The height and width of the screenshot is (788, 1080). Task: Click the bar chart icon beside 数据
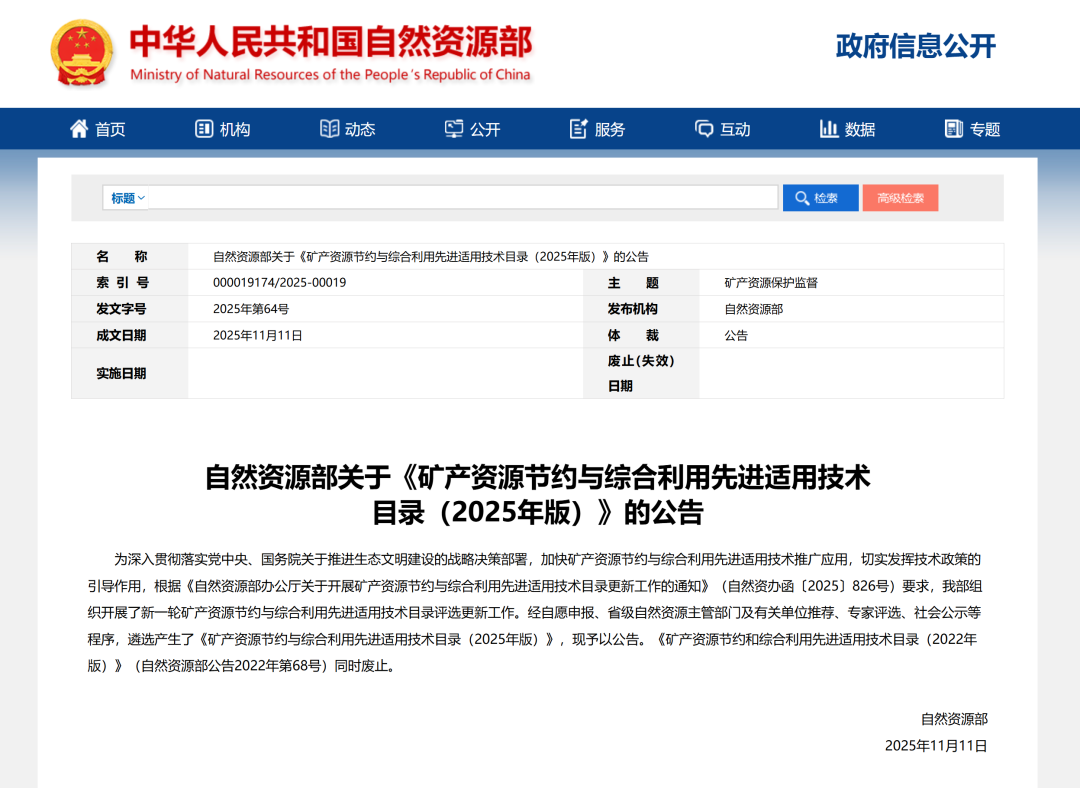coord(829,129)
